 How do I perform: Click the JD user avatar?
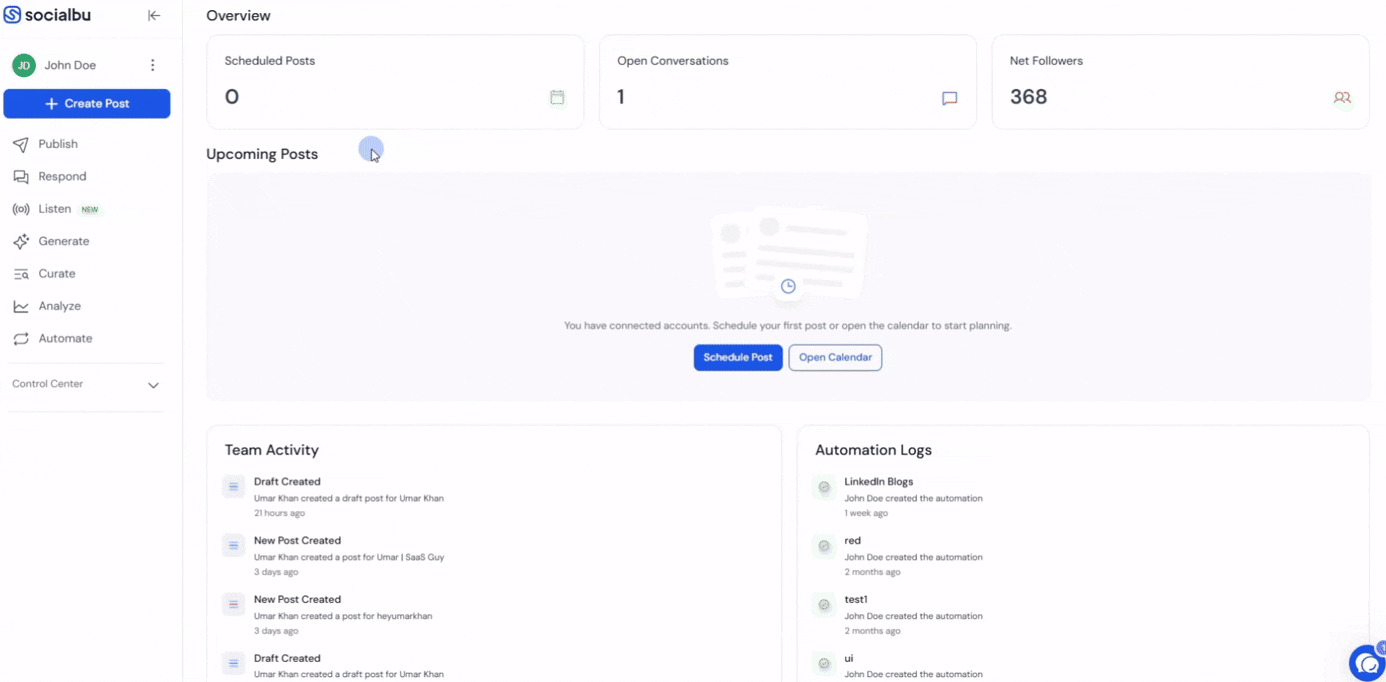(x=24, y=65)
